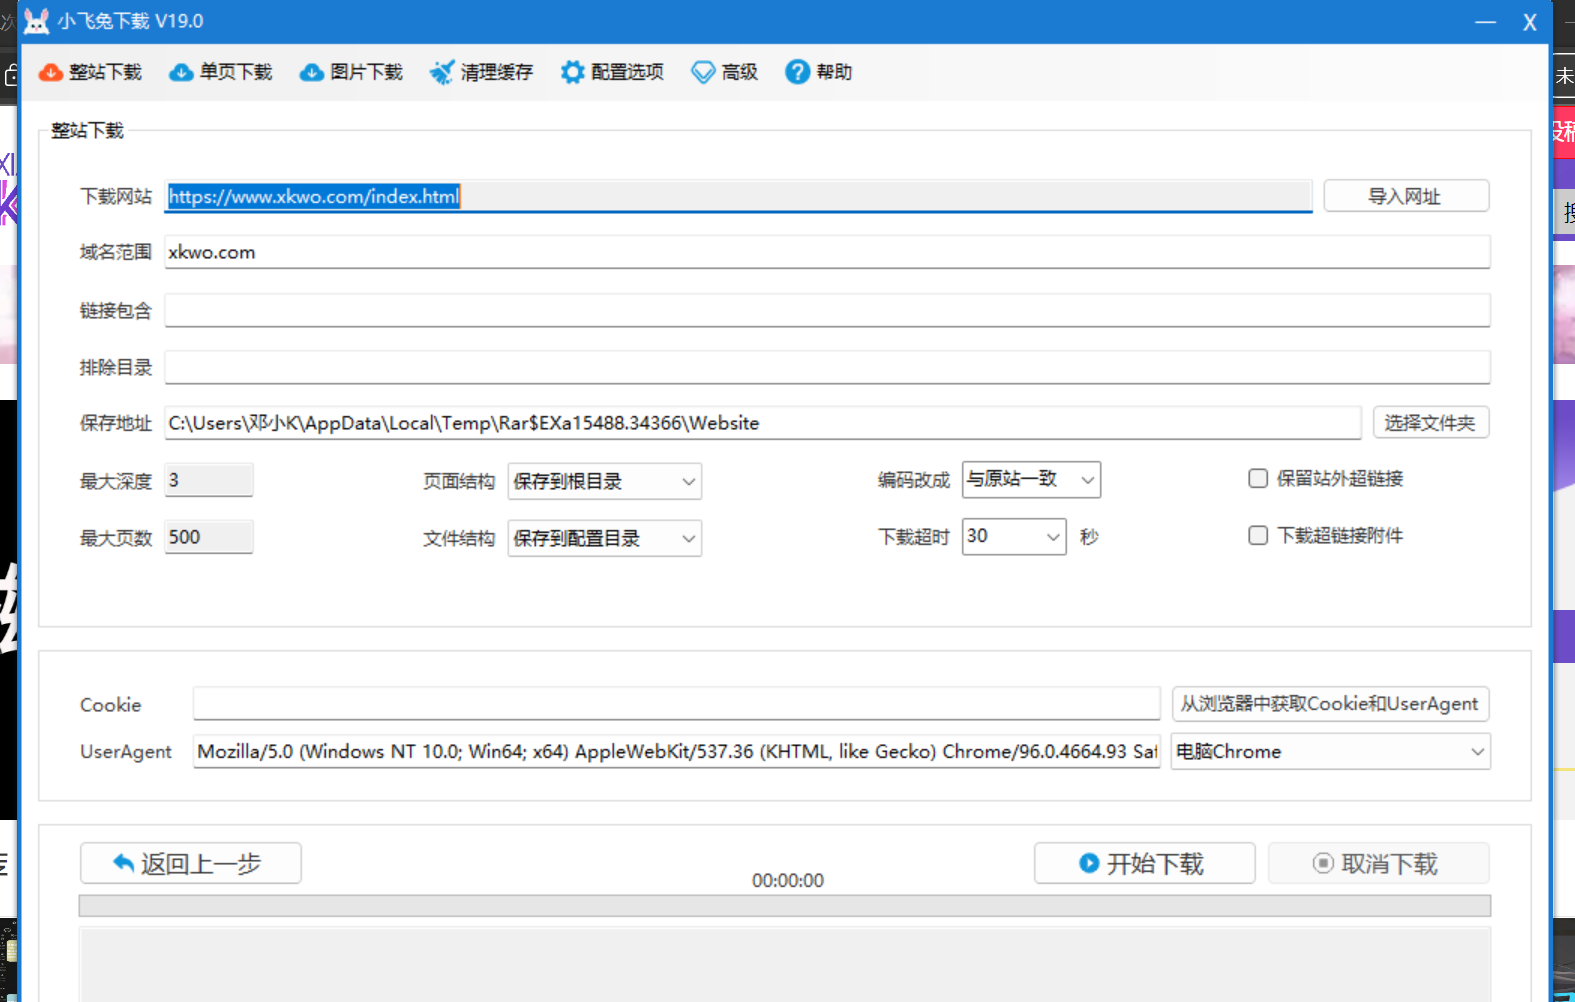Click the 清理缓存 broom icon
The image size is (1575, 1002).
pyautogui.click(x=441, y=73)
